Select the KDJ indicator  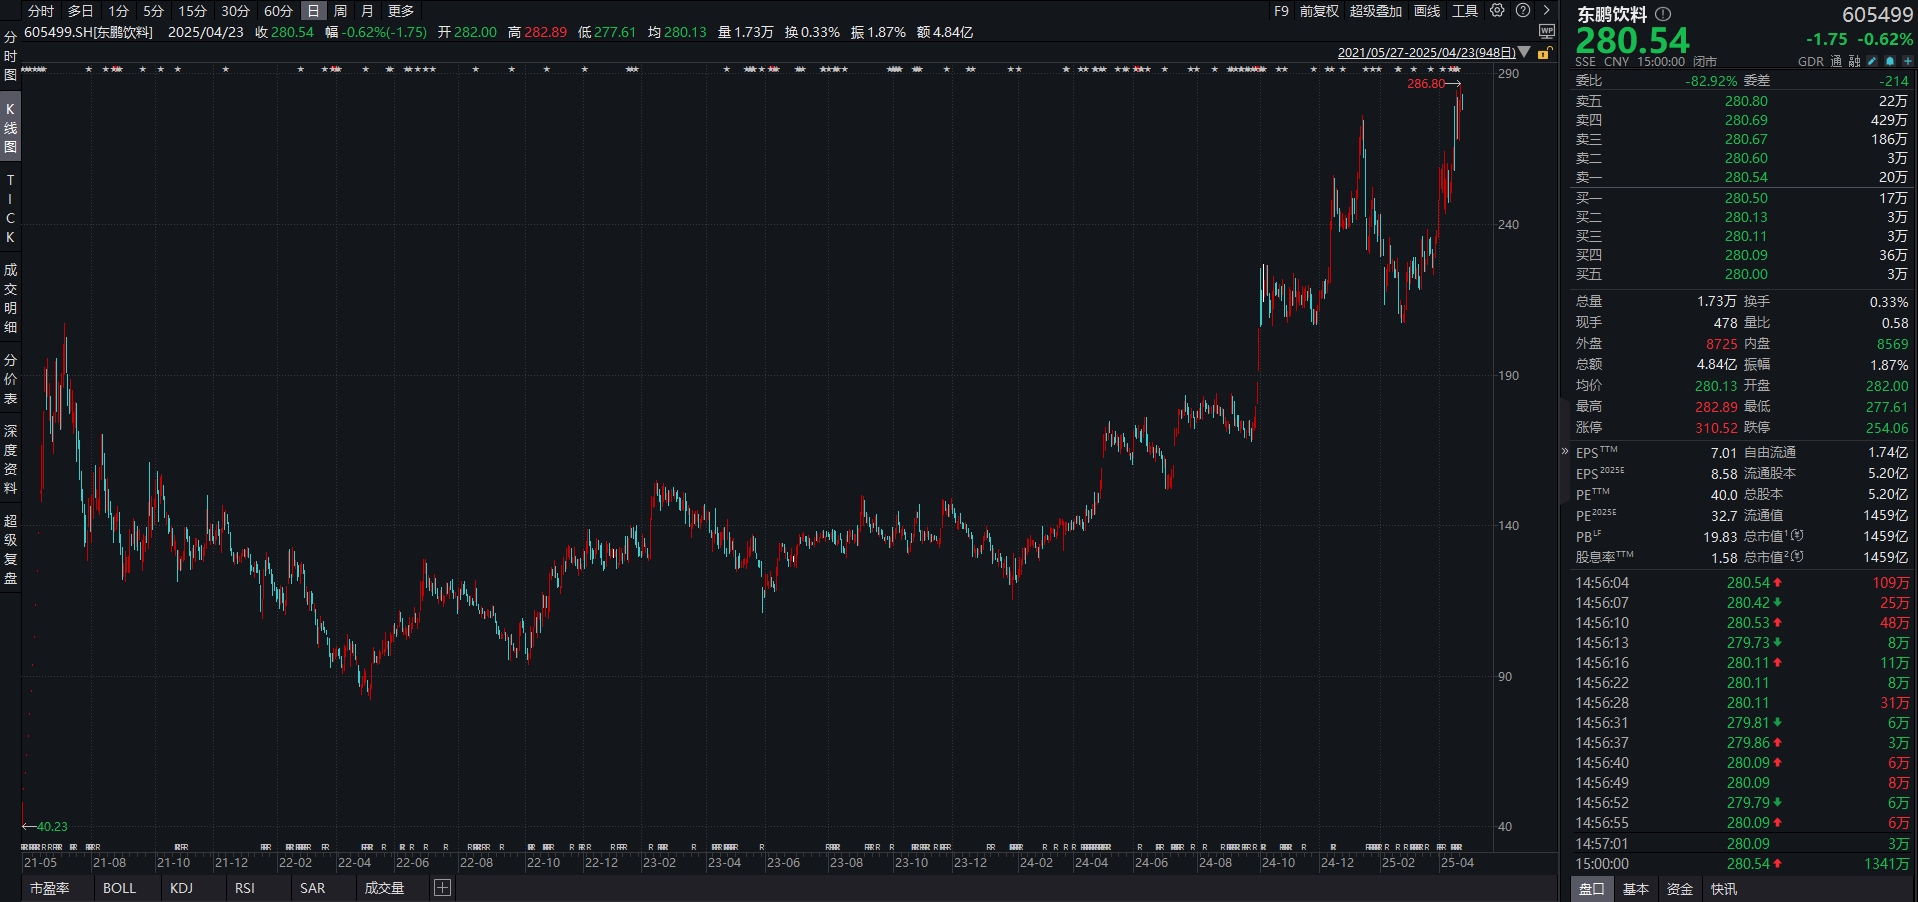coord(181,888)
